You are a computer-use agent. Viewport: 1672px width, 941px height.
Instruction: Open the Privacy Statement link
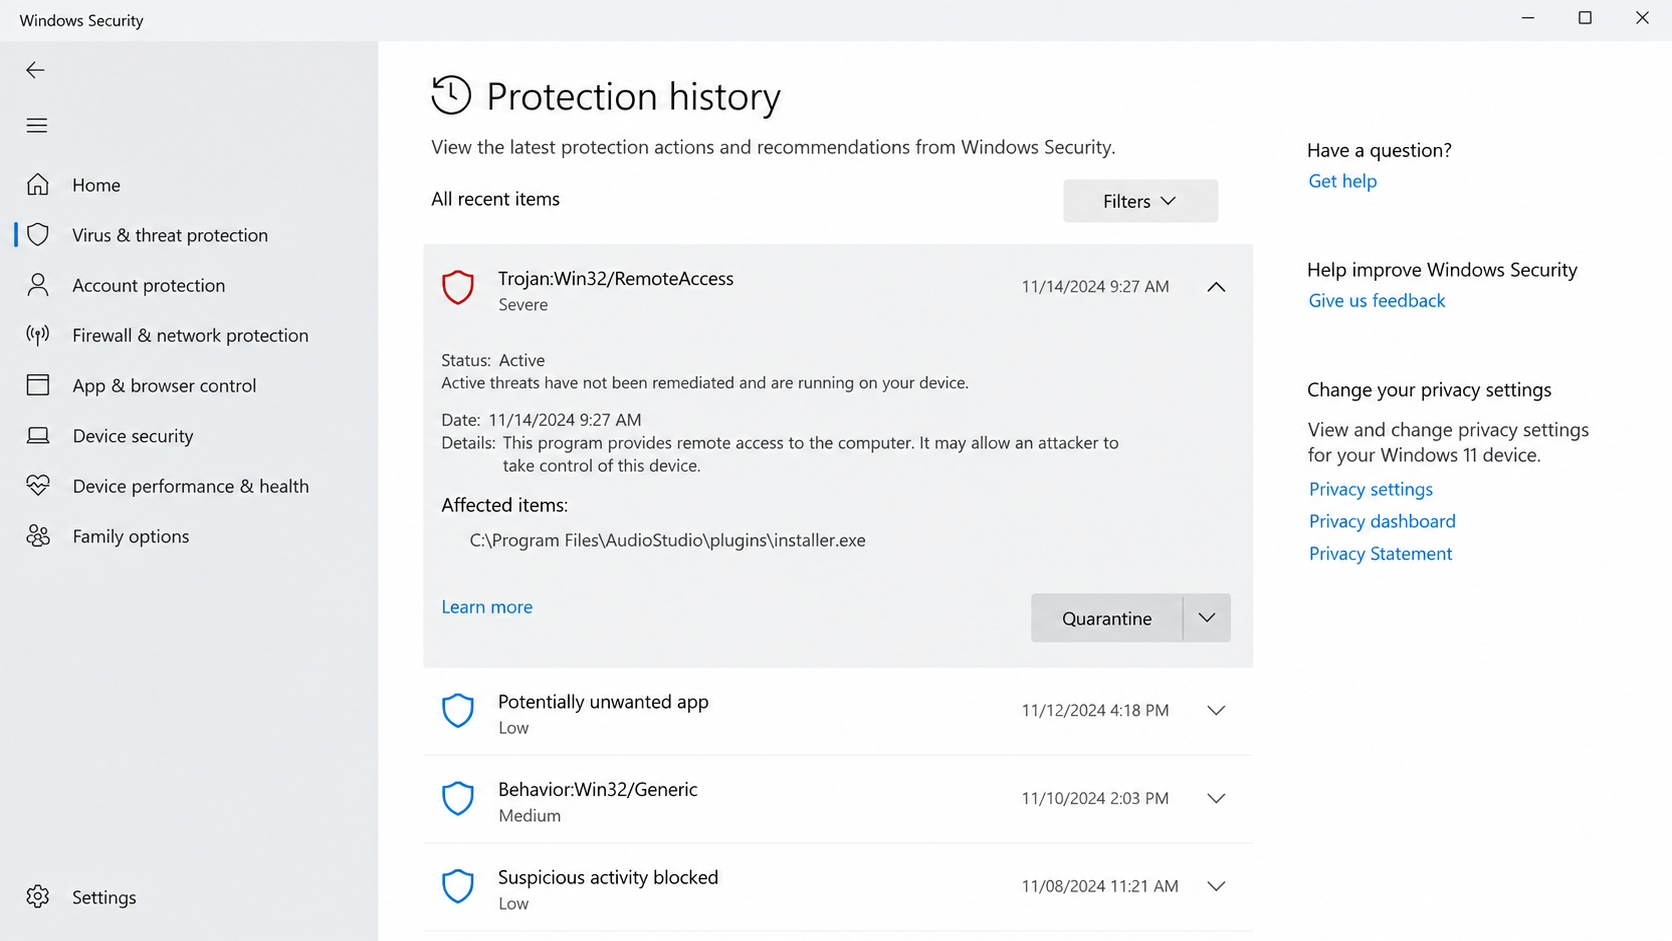coord(1380,553)
